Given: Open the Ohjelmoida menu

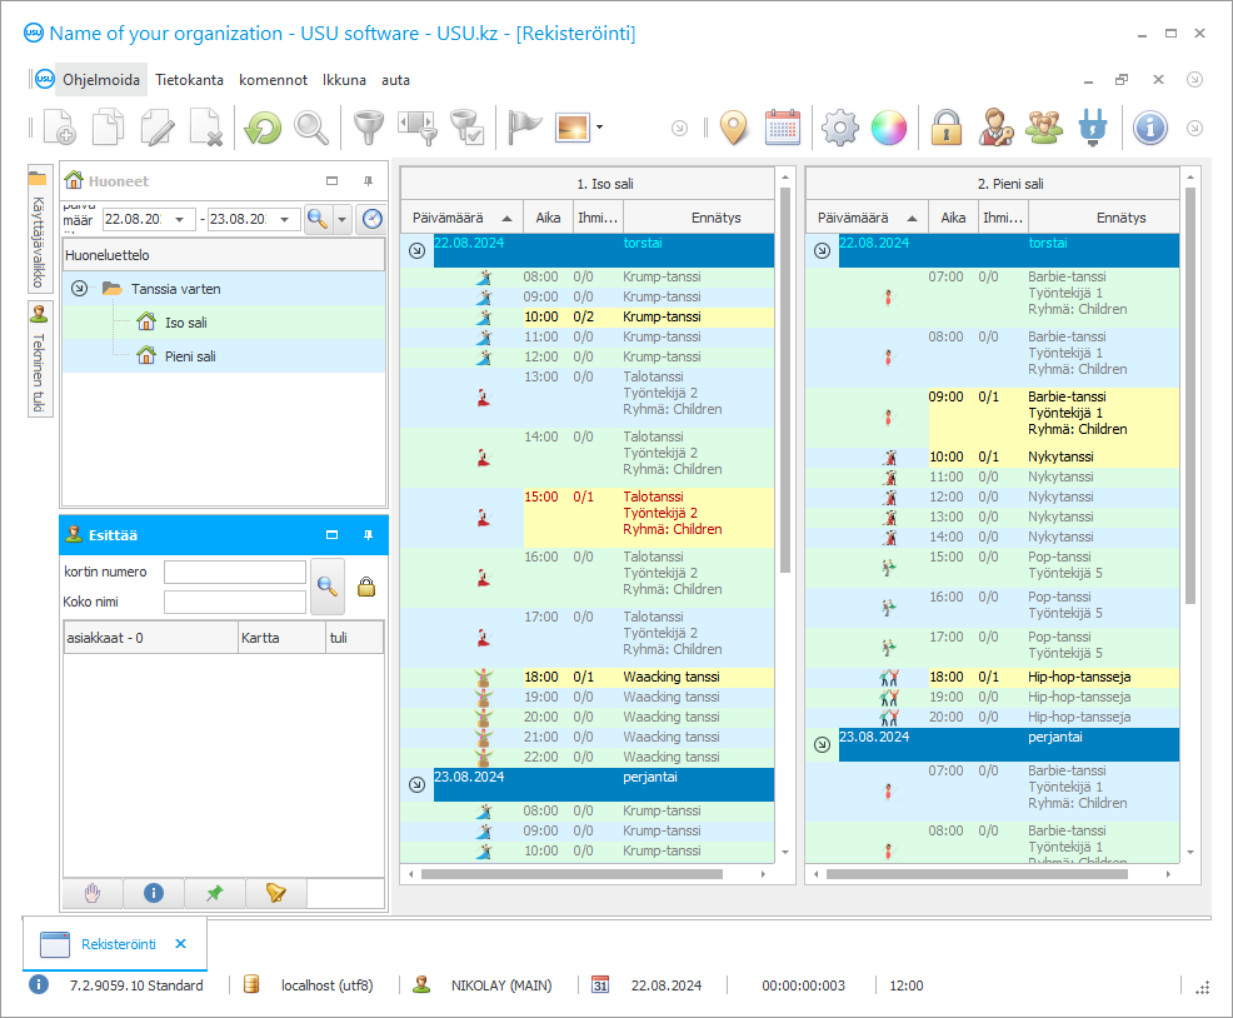Looking at the screenshot, I should pos(101,80).
